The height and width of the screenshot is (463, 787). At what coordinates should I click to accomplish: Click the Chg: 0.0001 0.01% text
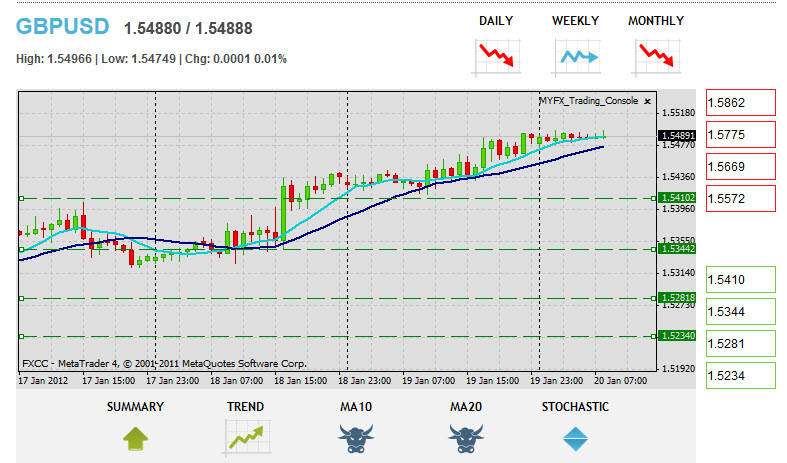coord(236,59)
